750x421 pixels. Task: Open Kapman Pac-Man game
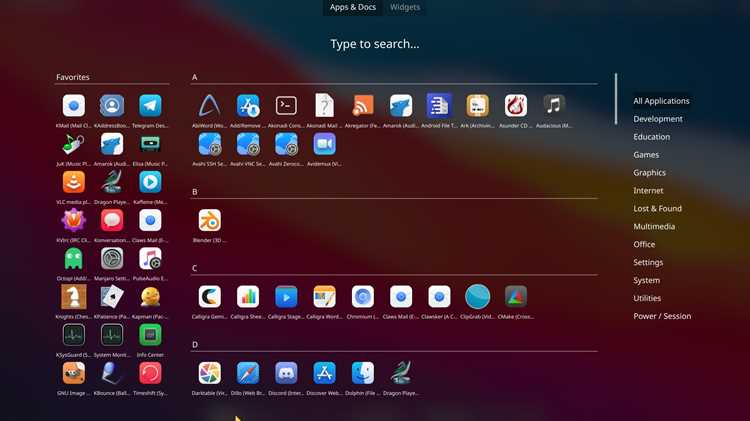pyautogui.click(x=150, y=297)
